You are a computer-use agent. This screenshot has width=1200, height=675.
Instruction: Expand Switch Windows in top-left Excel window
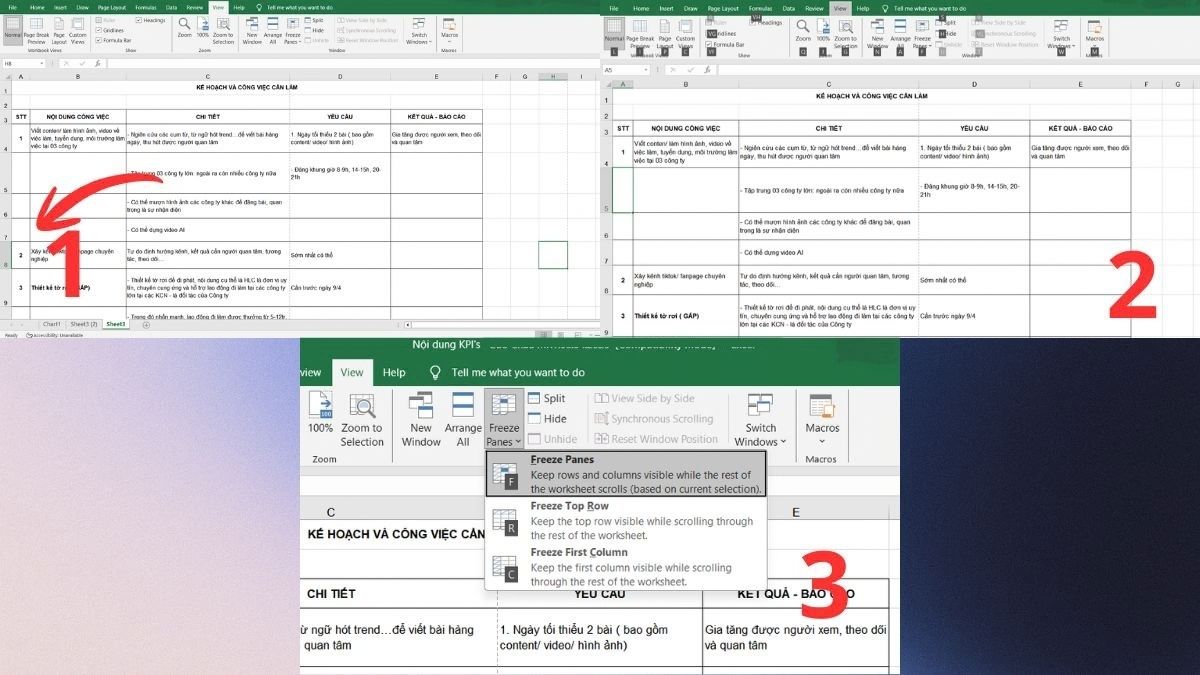418,31
